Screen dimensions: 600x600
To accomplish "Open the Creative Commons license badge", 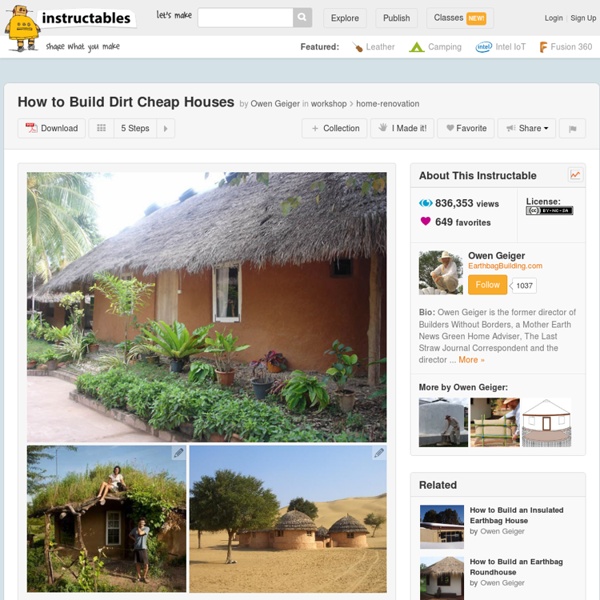I will click(549, 210).
